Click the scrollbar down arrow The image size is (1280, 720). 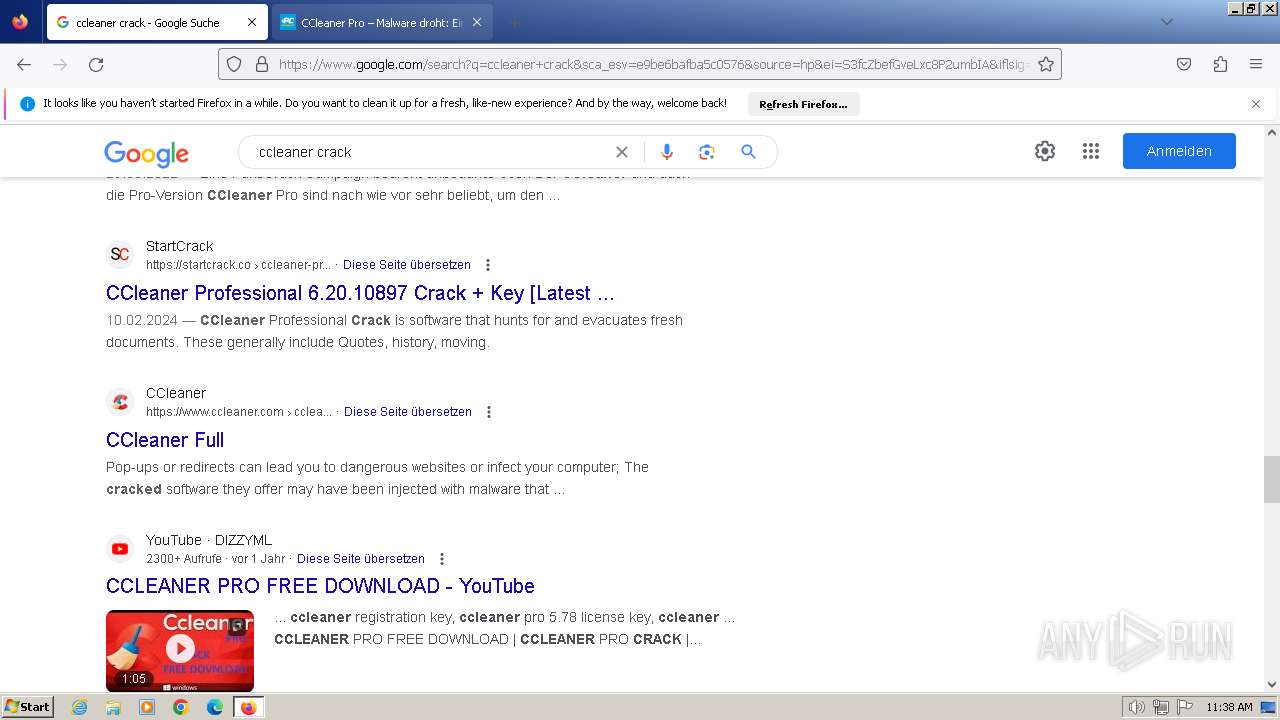tap(1272, 685)
